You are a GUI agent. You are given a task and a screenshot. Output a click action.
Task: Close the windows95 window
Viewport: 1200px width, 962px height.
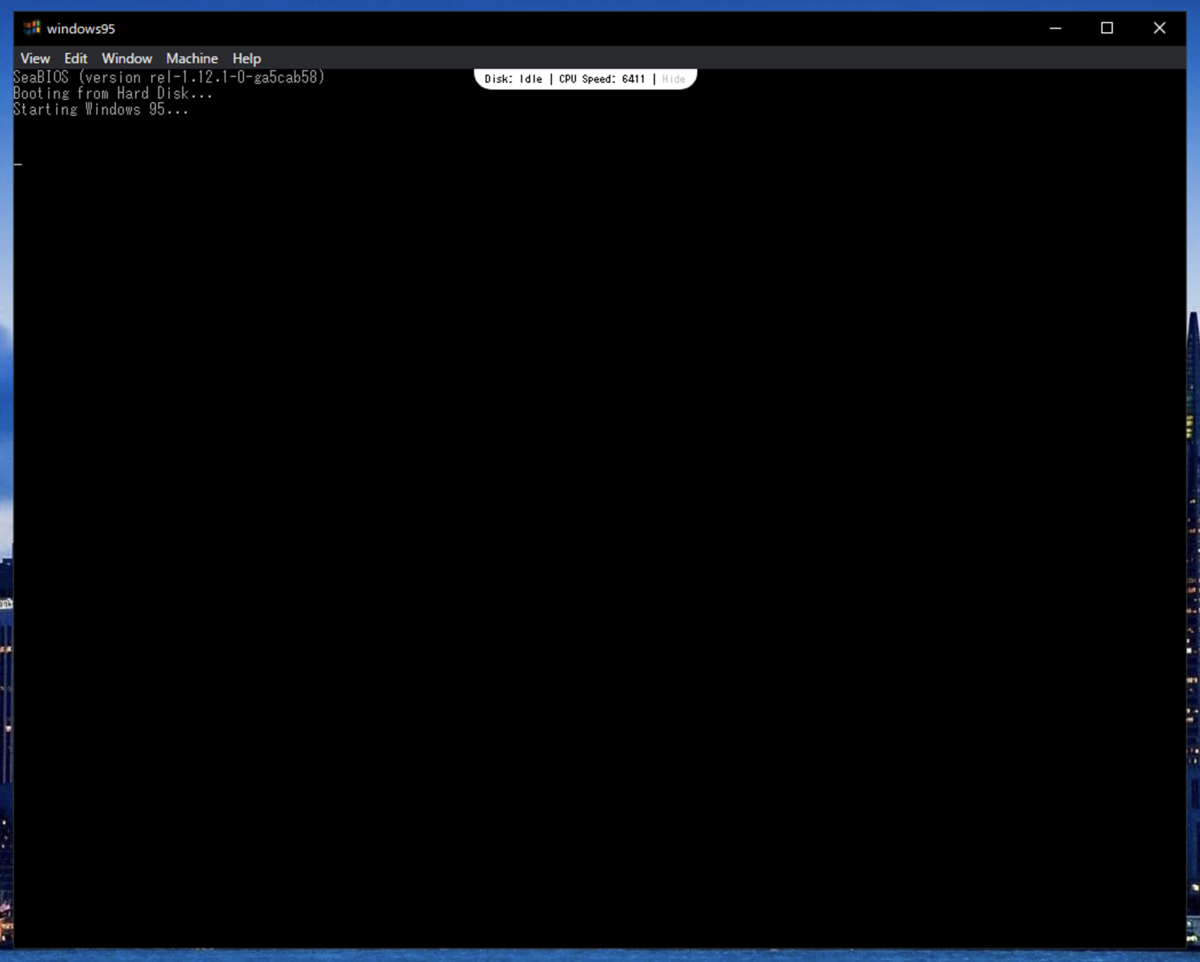coord(1159,28)
